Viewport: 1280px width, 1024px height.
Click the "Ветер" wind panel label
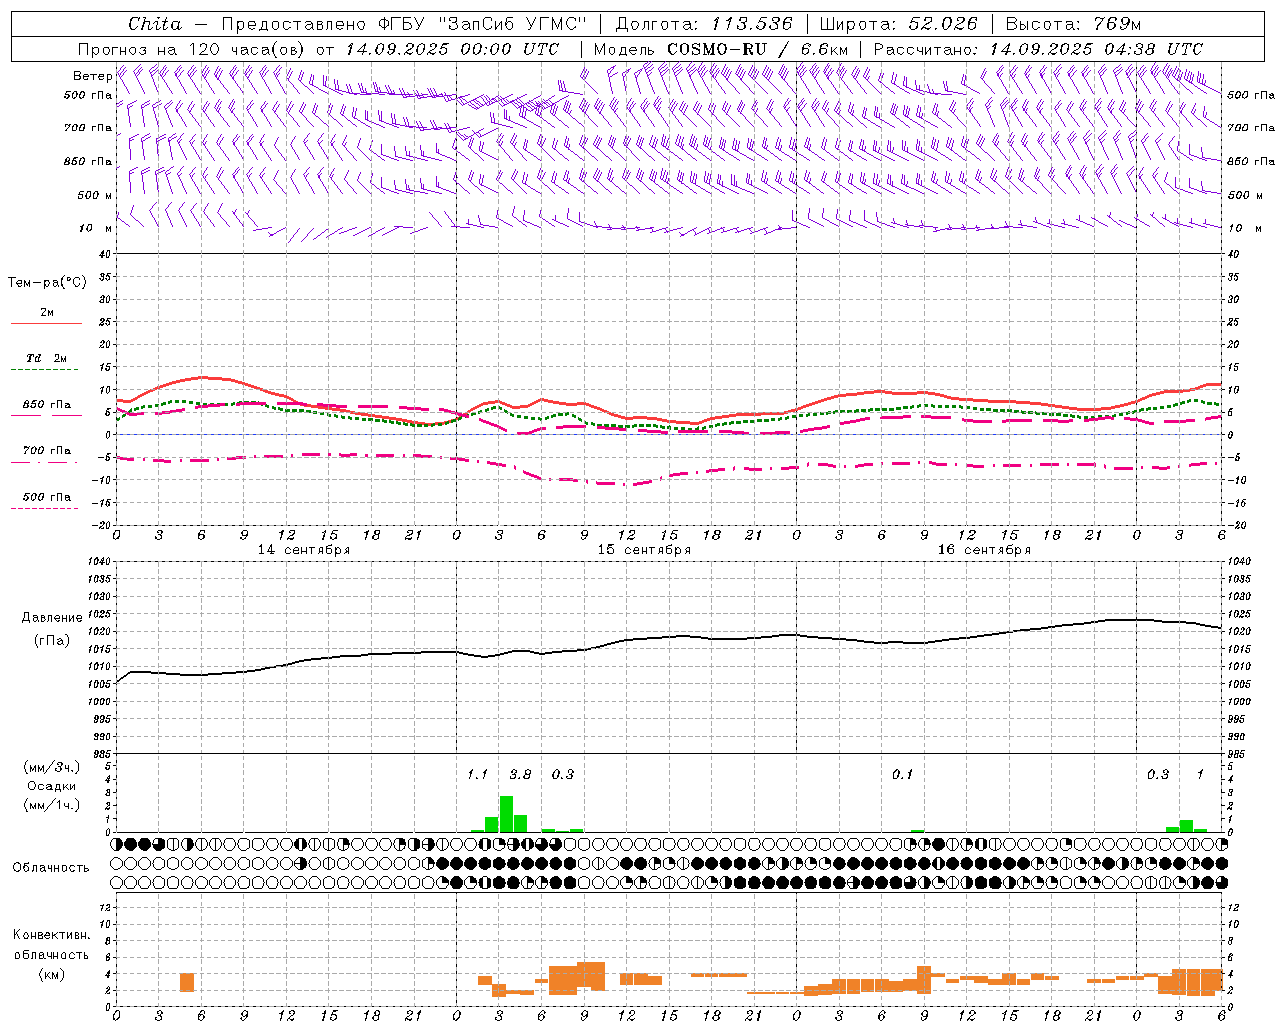92,76
